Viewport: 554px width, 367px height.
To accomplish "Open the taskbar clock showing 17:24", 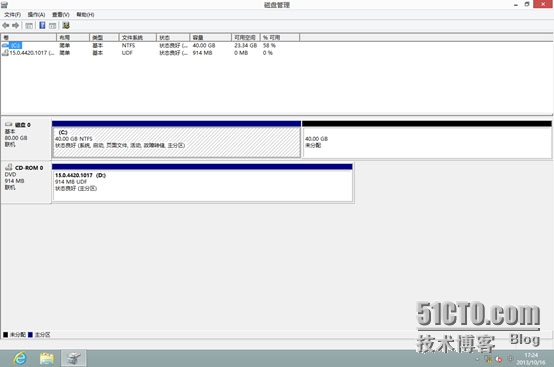I will click(x=531, y=359).
